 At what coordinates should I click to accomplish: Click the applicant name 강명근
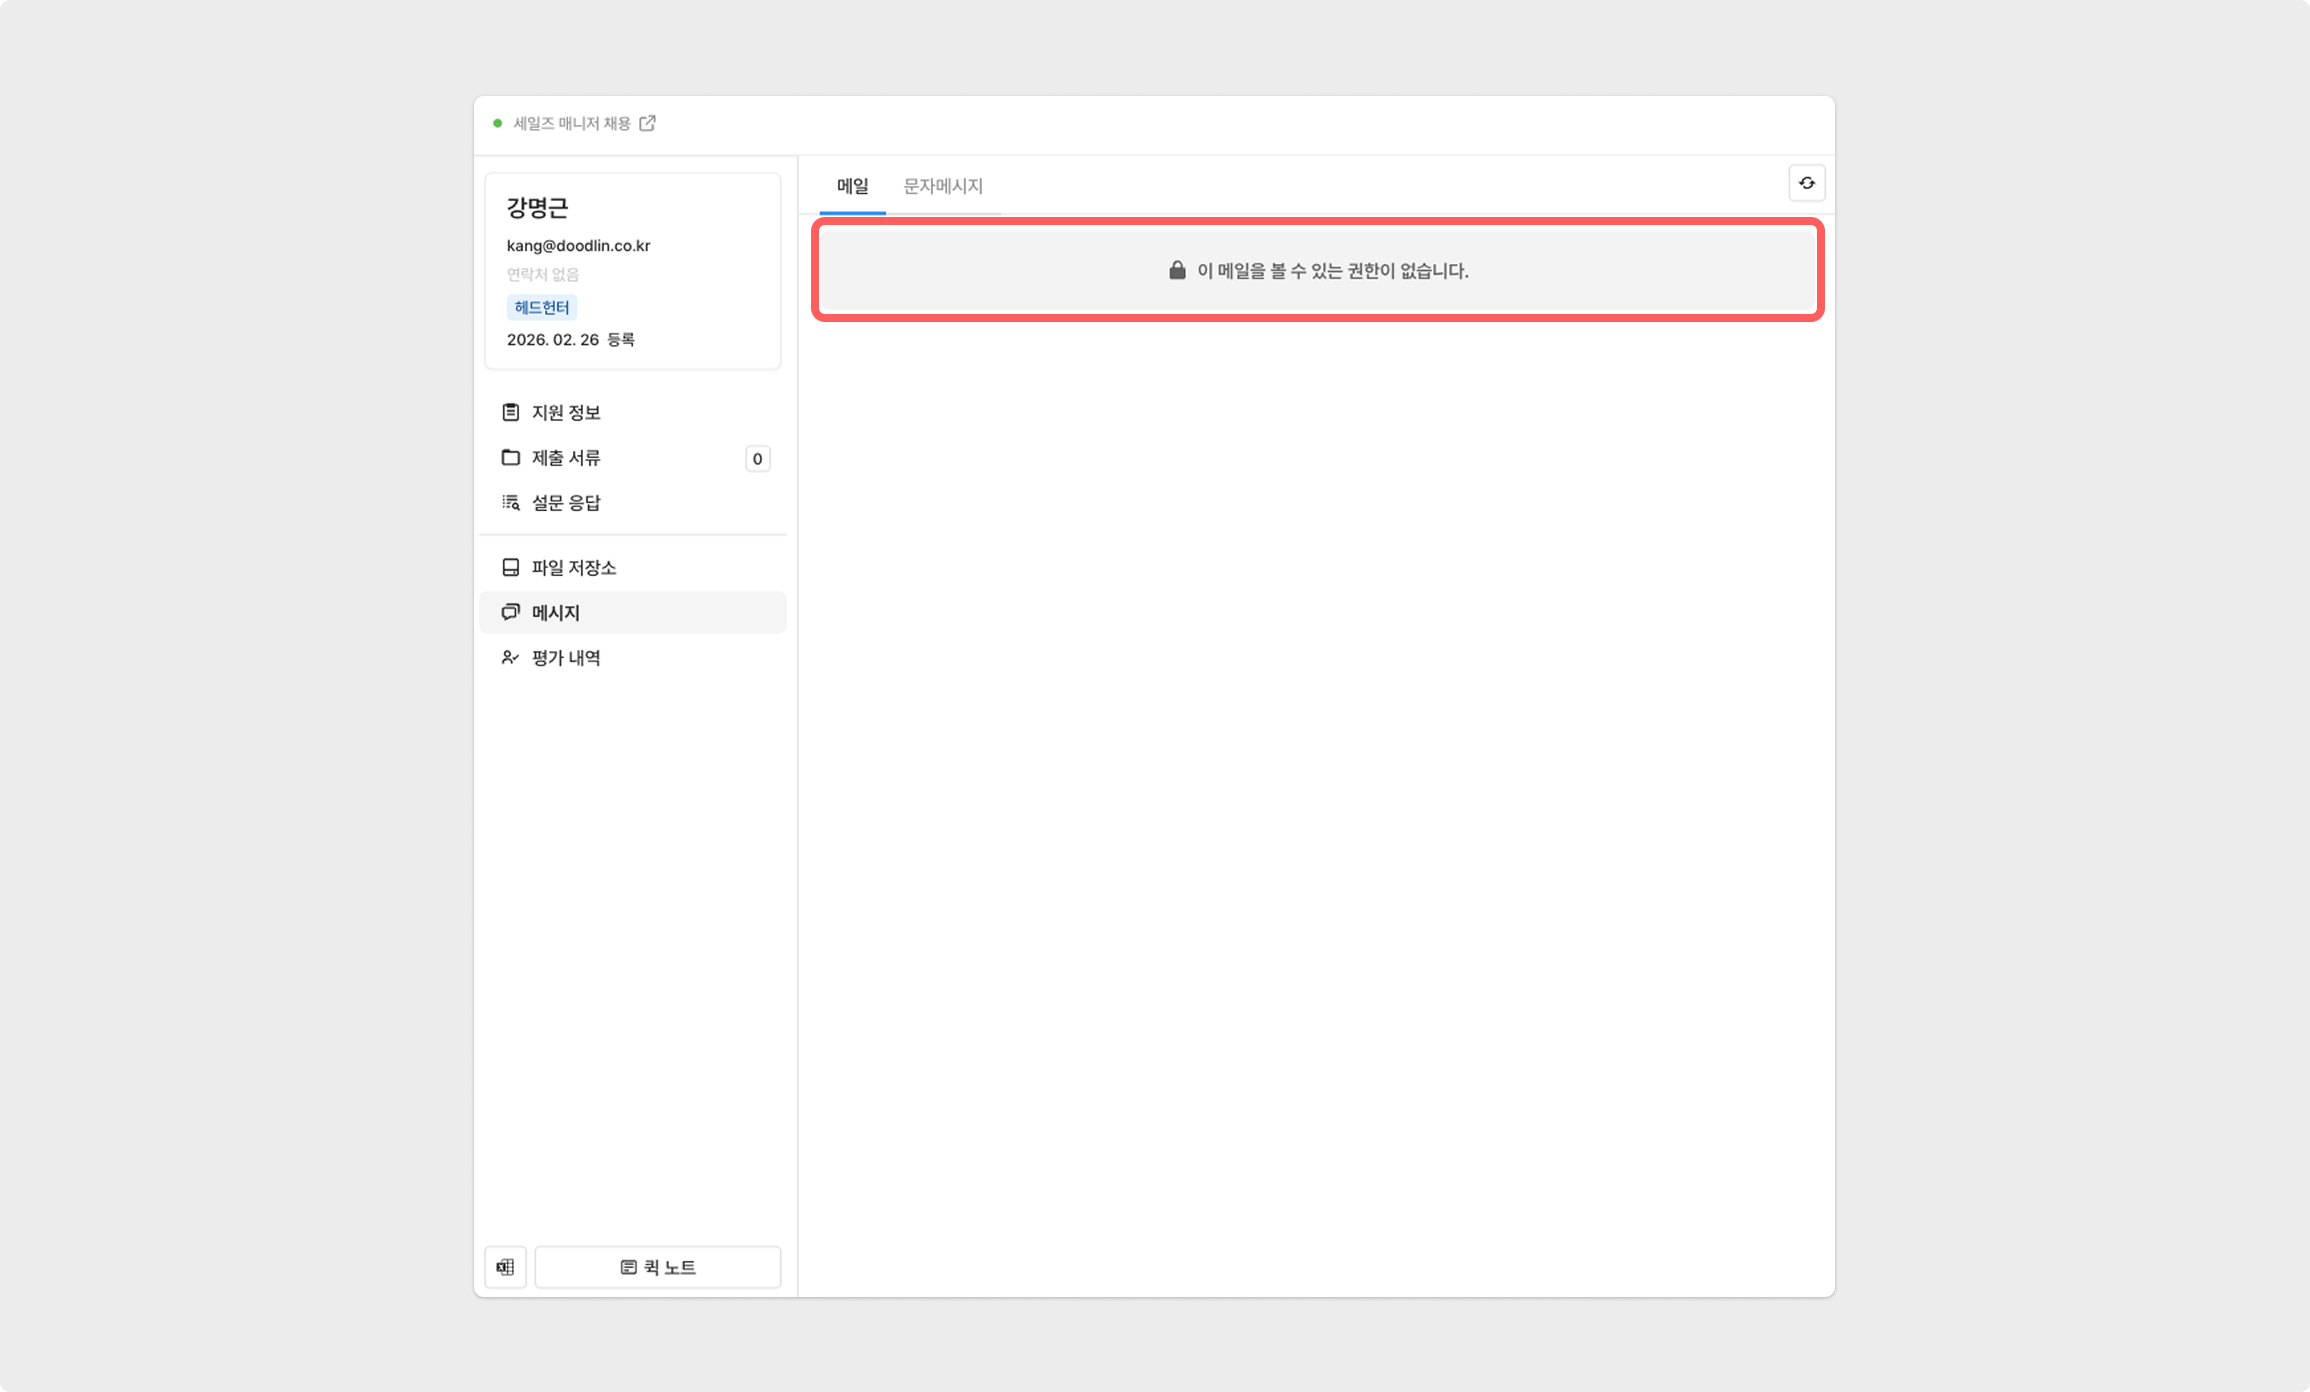537,207
